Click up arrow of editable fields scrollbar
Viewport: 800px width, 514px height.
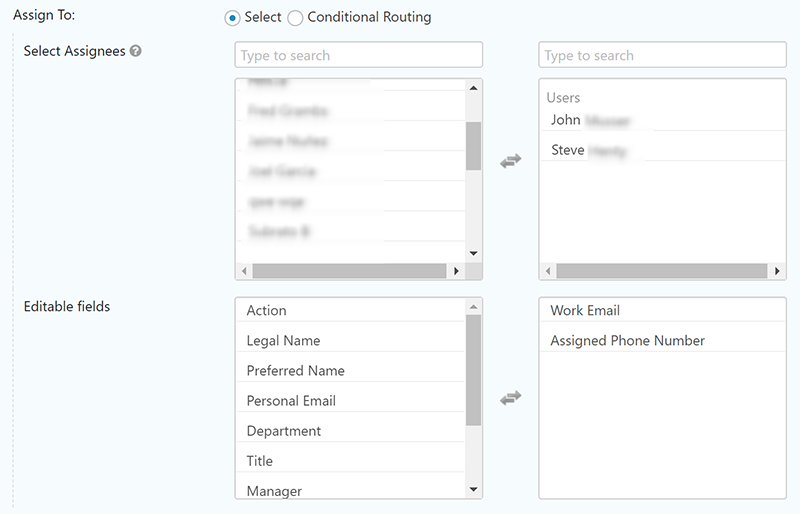[x=473, y=307]
